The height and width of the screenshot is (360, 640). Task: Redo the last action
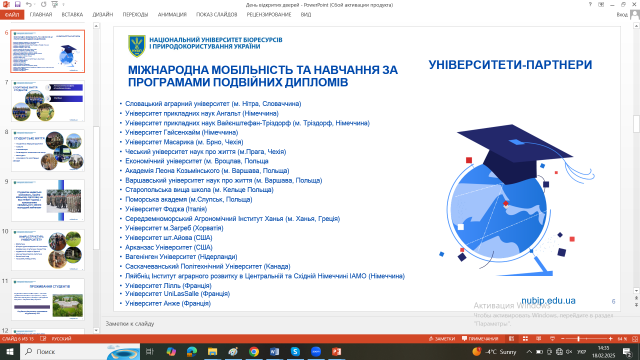click(44, 4)
